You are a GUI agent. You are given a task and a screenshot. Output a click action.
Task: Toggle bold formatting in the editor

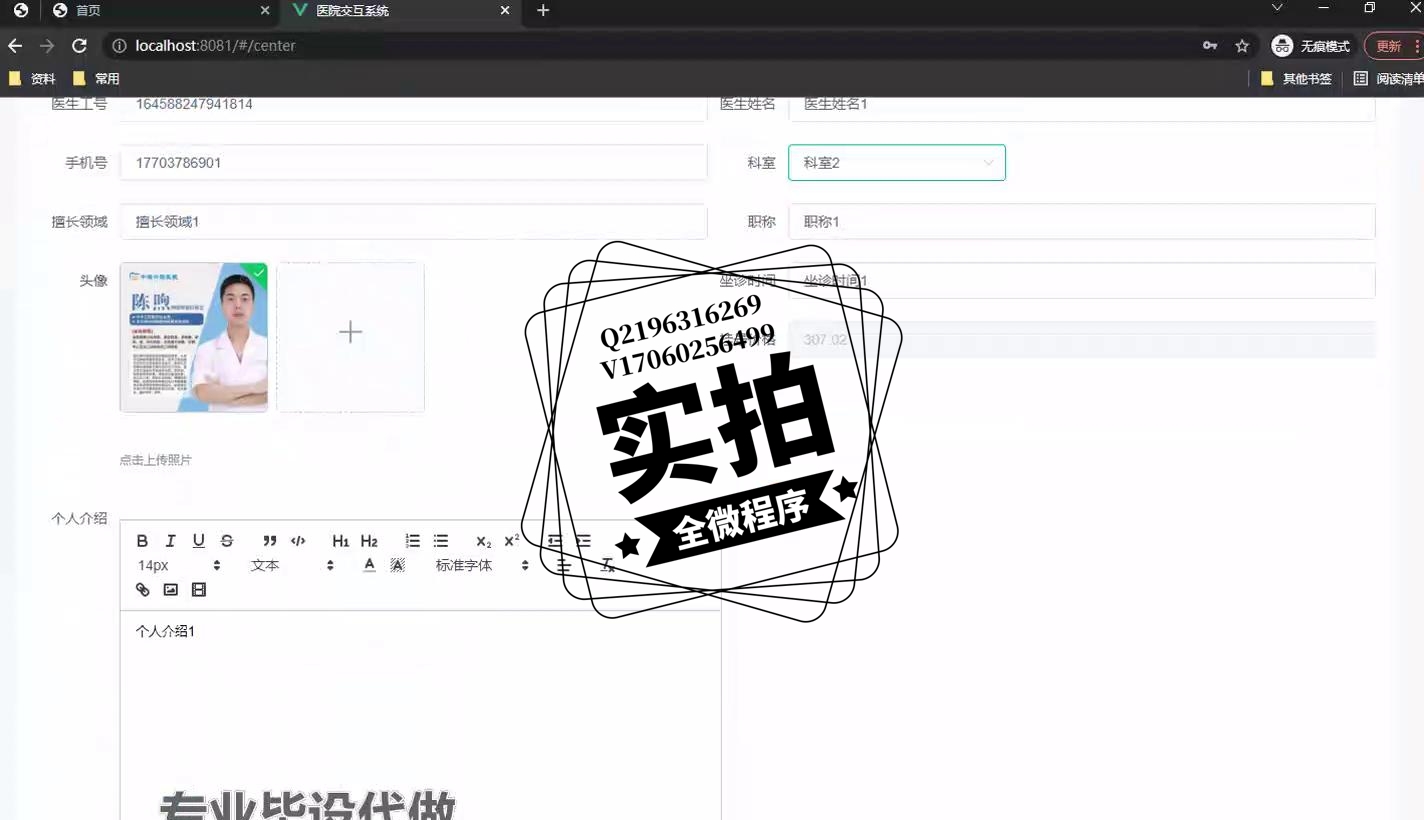point(142,541)
